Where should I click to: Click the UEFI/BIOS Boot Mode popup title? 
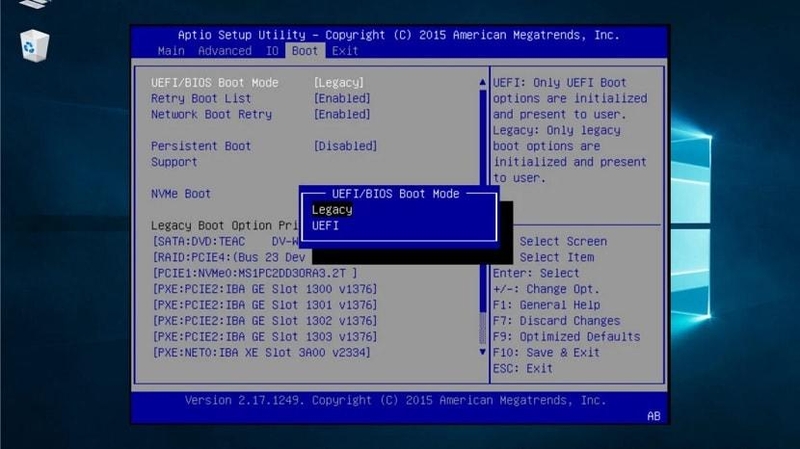point(395,194)
